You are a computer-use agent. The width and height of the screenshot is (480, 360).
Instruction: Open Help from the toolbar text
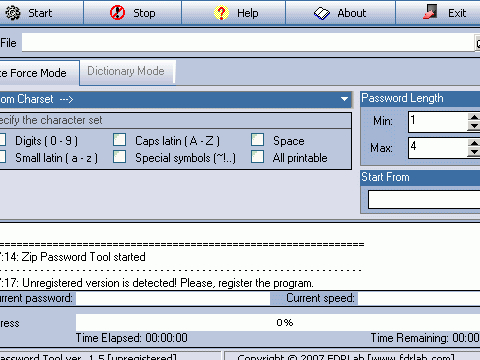(x=248, y=13)
